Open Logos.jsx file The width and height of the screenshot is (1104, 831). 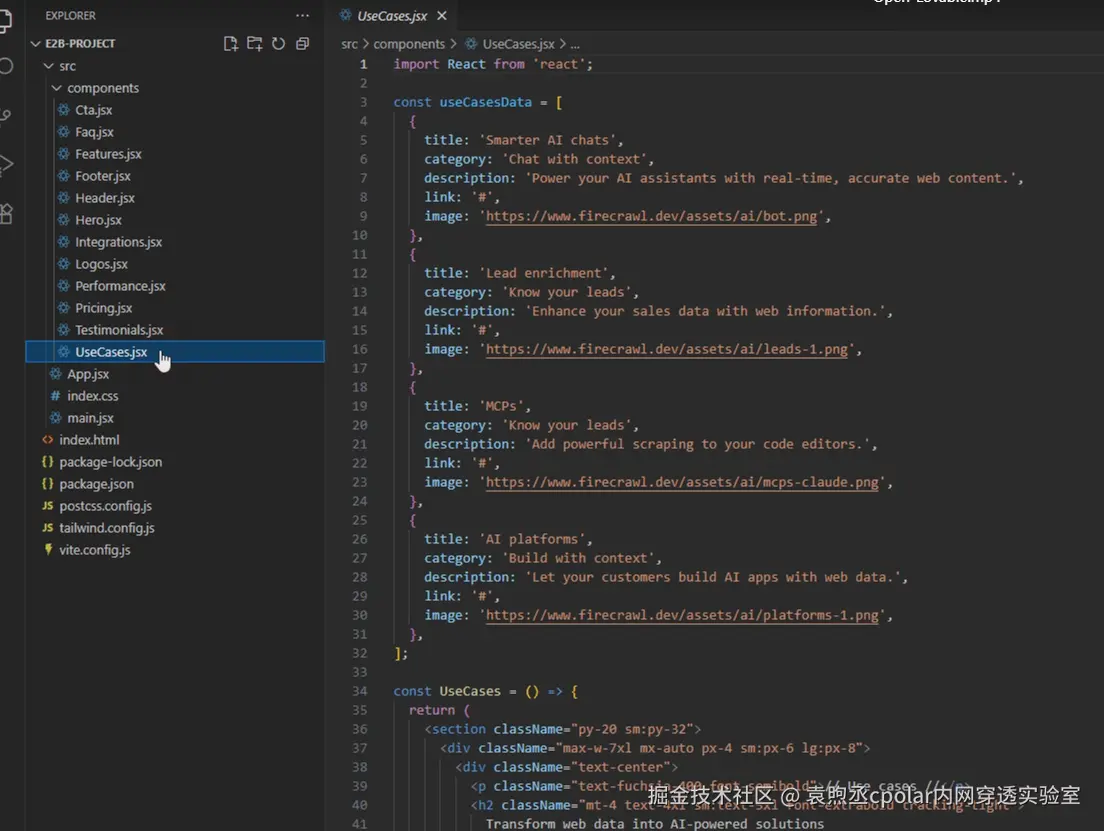tap(101, 264)
